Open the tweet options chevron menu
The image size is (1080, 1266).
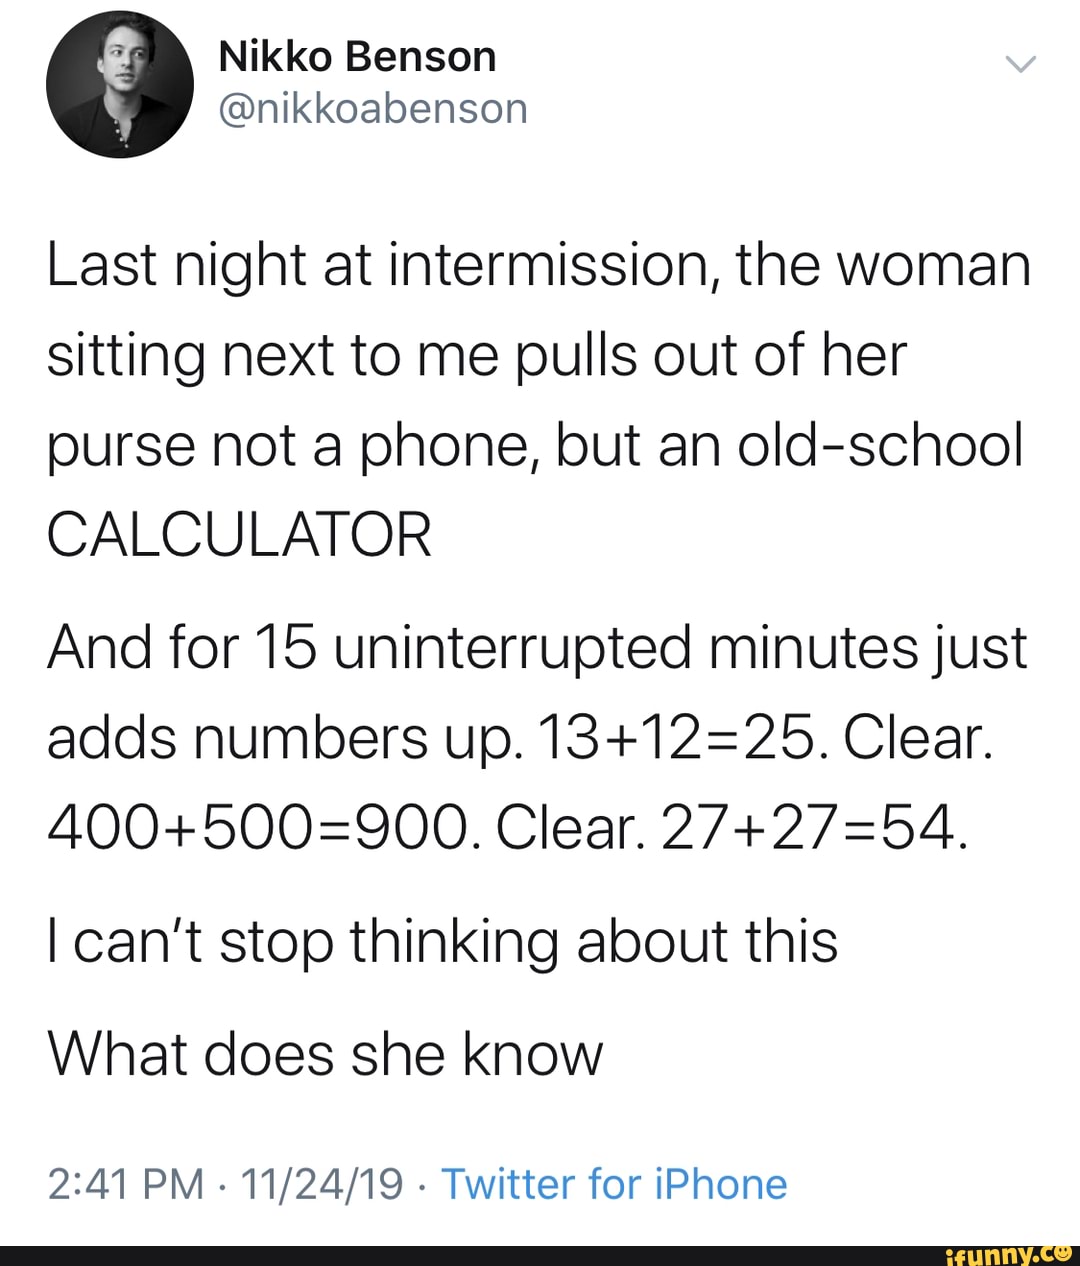point(1021,65)
